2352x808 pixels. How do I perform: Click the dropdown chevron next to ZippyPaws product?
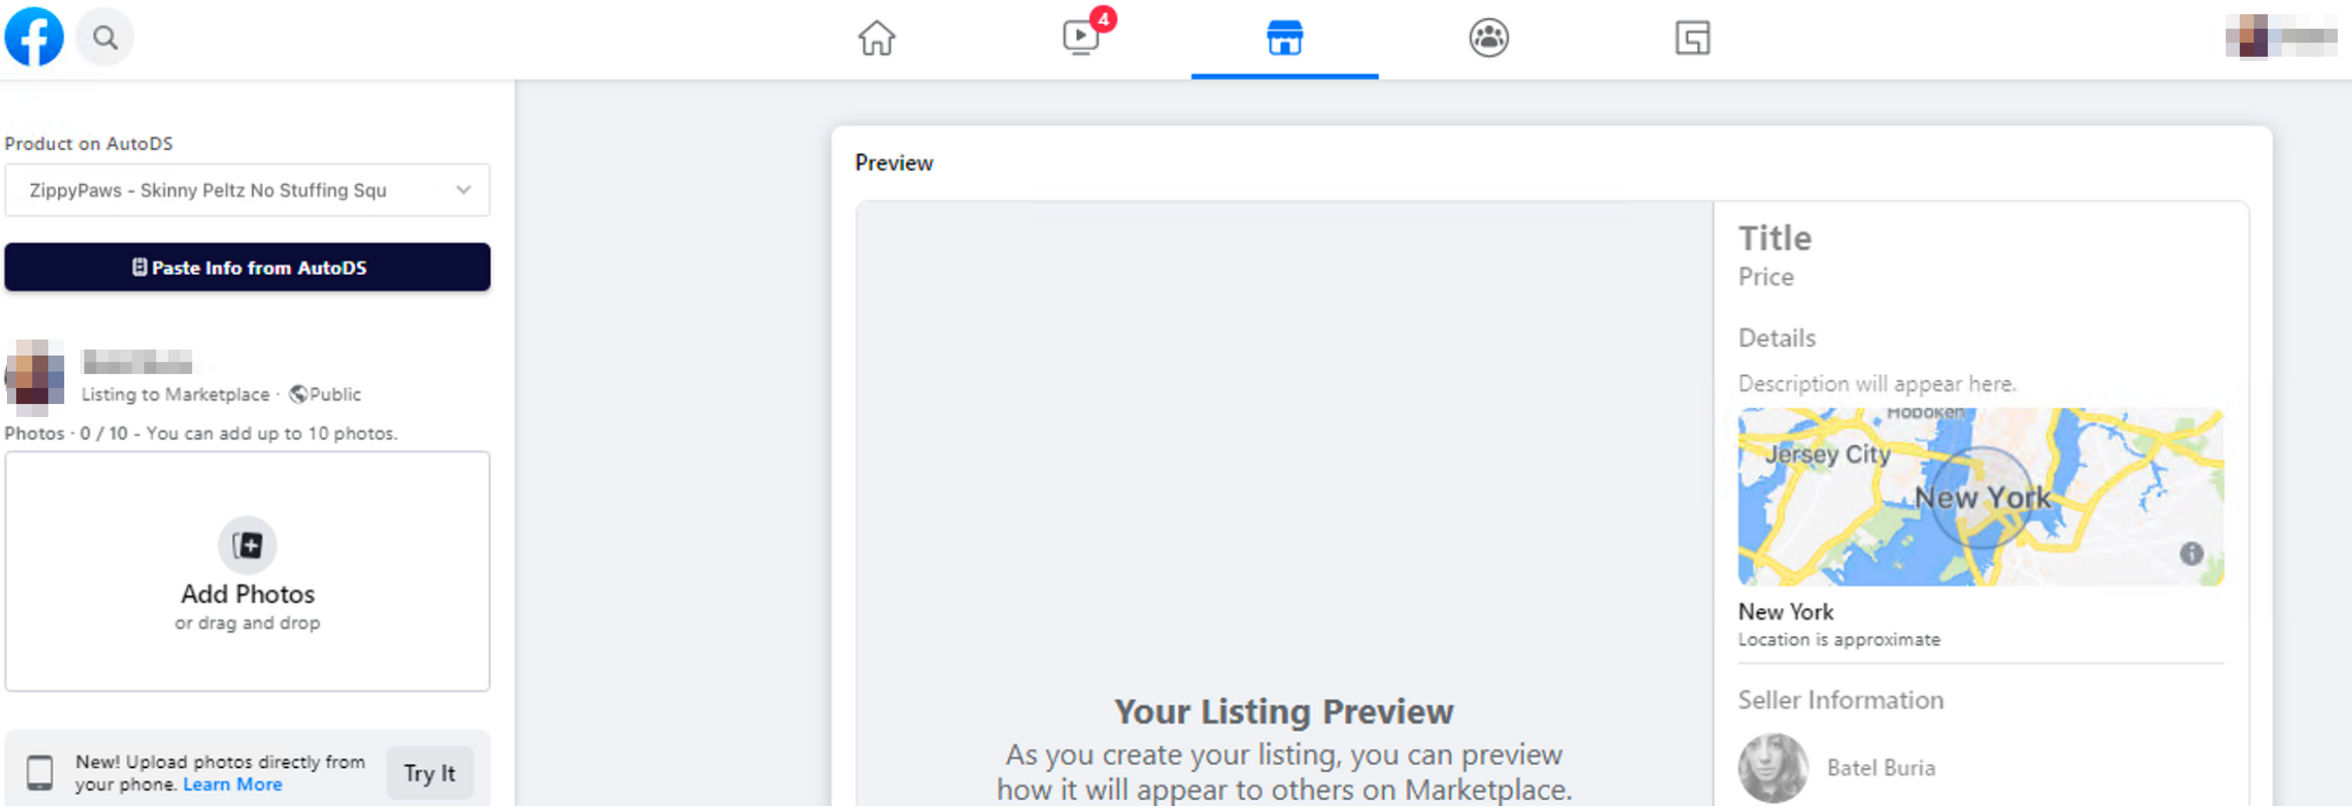click(x=463, y=190)
